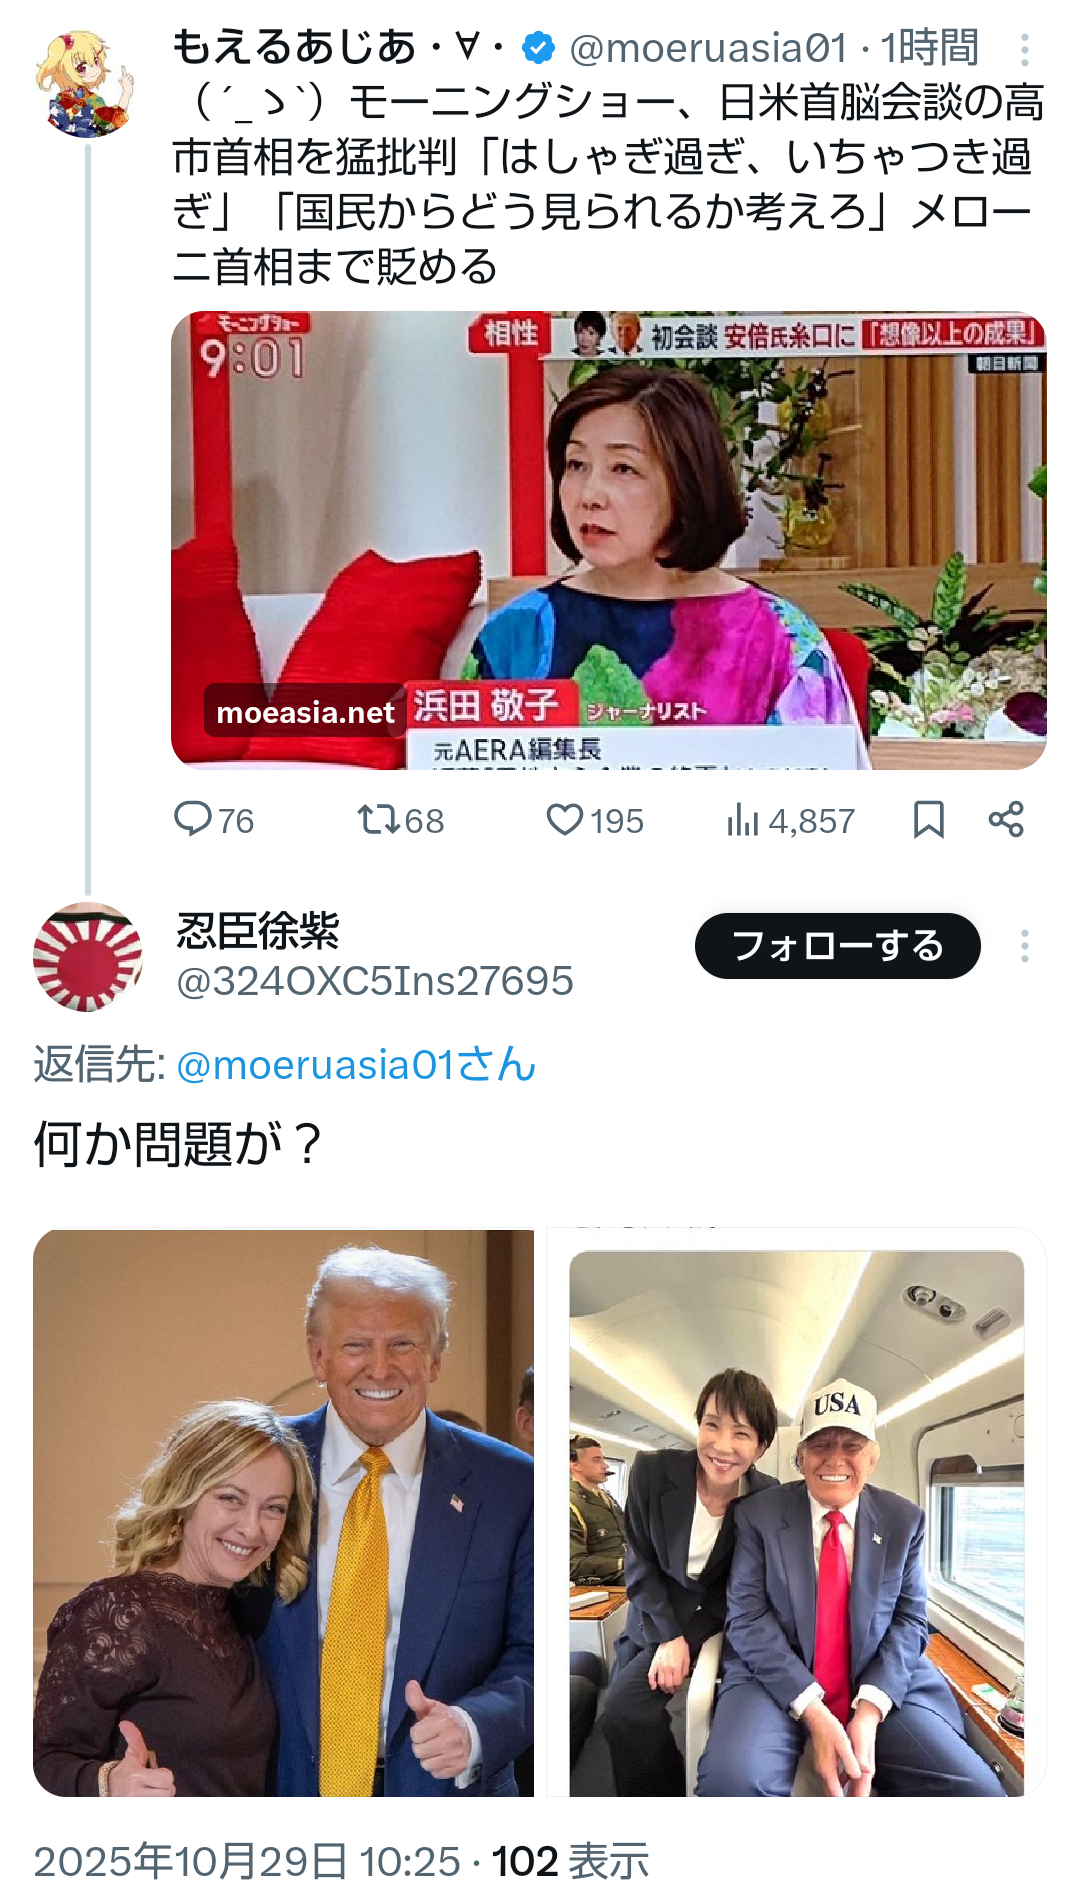Screen dimensions: 1080x1899
Task: Open the news image with moeasia.net watermark
Action: tap(609, 540)
